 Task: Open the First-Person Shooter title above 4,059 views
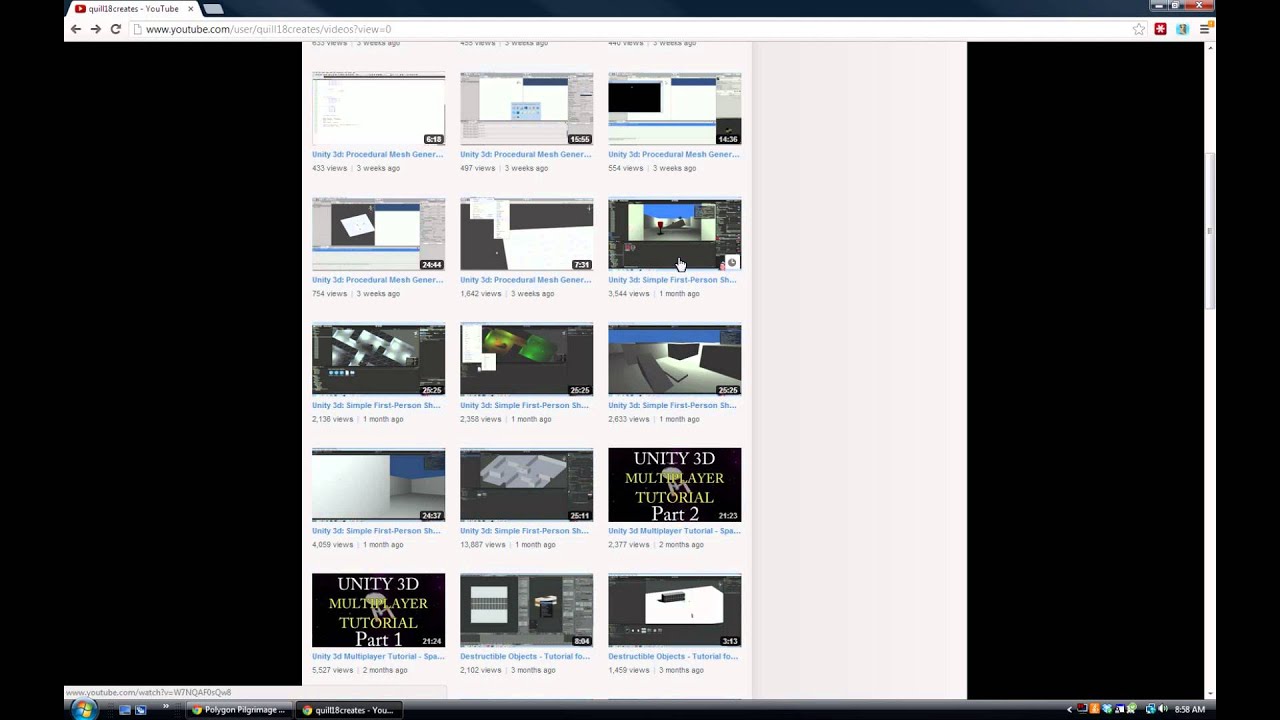376,531
